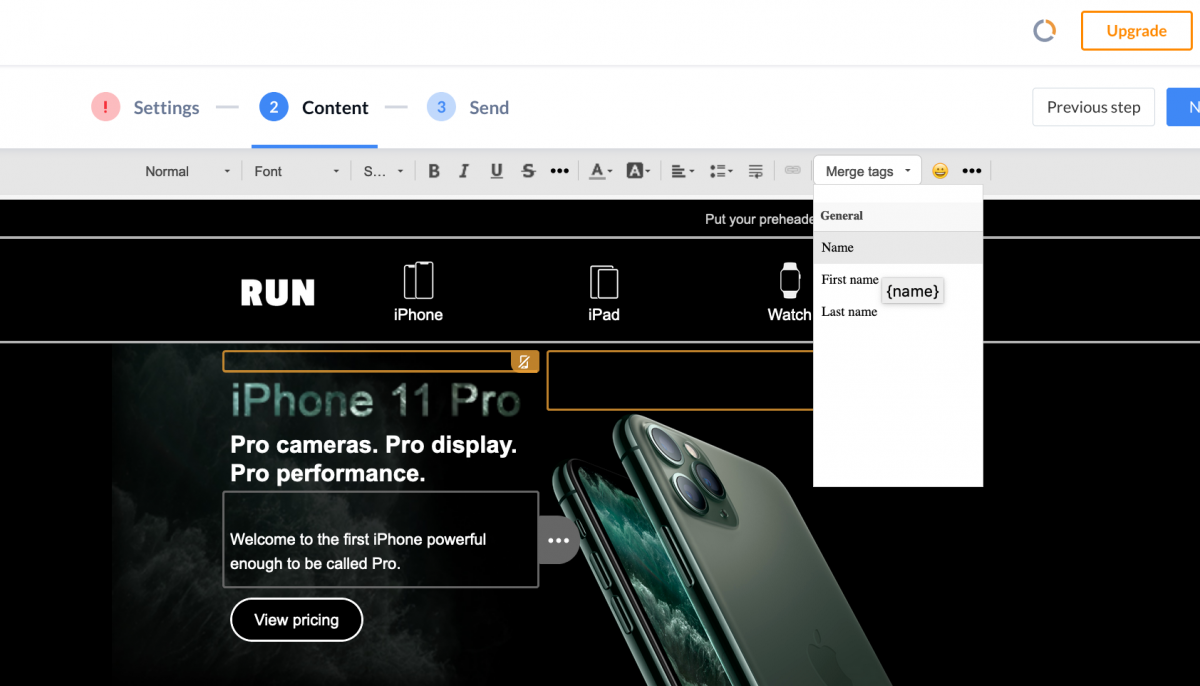Click the Previous step button
Image resolution: width=1200 pixels, height=686 pixels.
pyautogui.click(x=1093, y=107)
